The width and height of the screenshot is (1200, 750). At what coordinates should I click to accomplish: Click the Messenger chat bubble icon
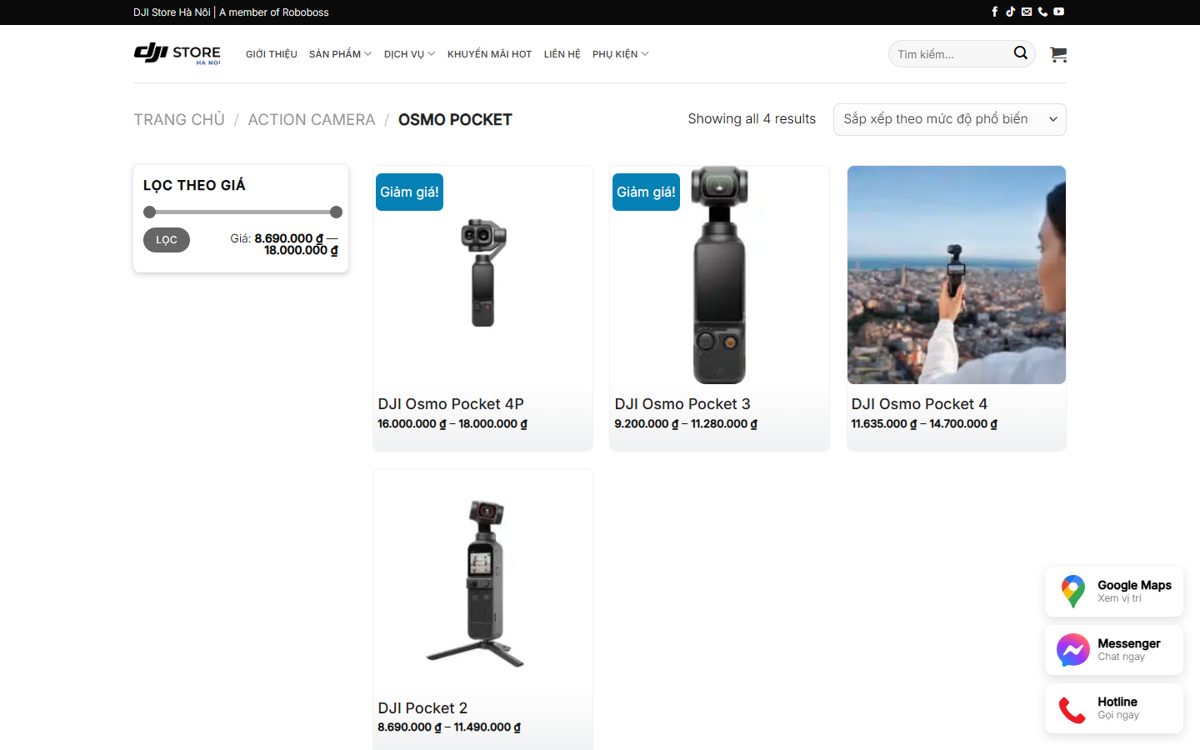1073,650
